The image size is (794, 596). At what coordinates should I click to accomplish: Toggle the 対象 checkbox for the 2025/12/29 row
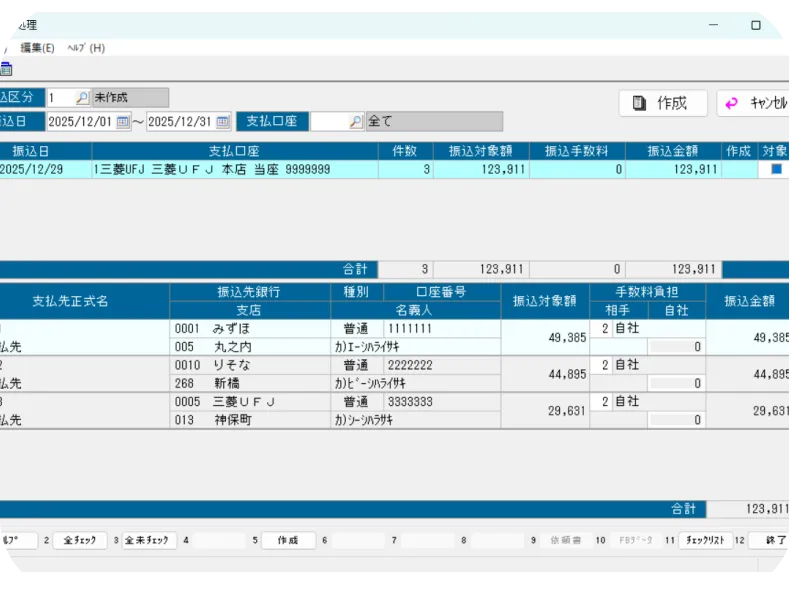tap(776, 170)
